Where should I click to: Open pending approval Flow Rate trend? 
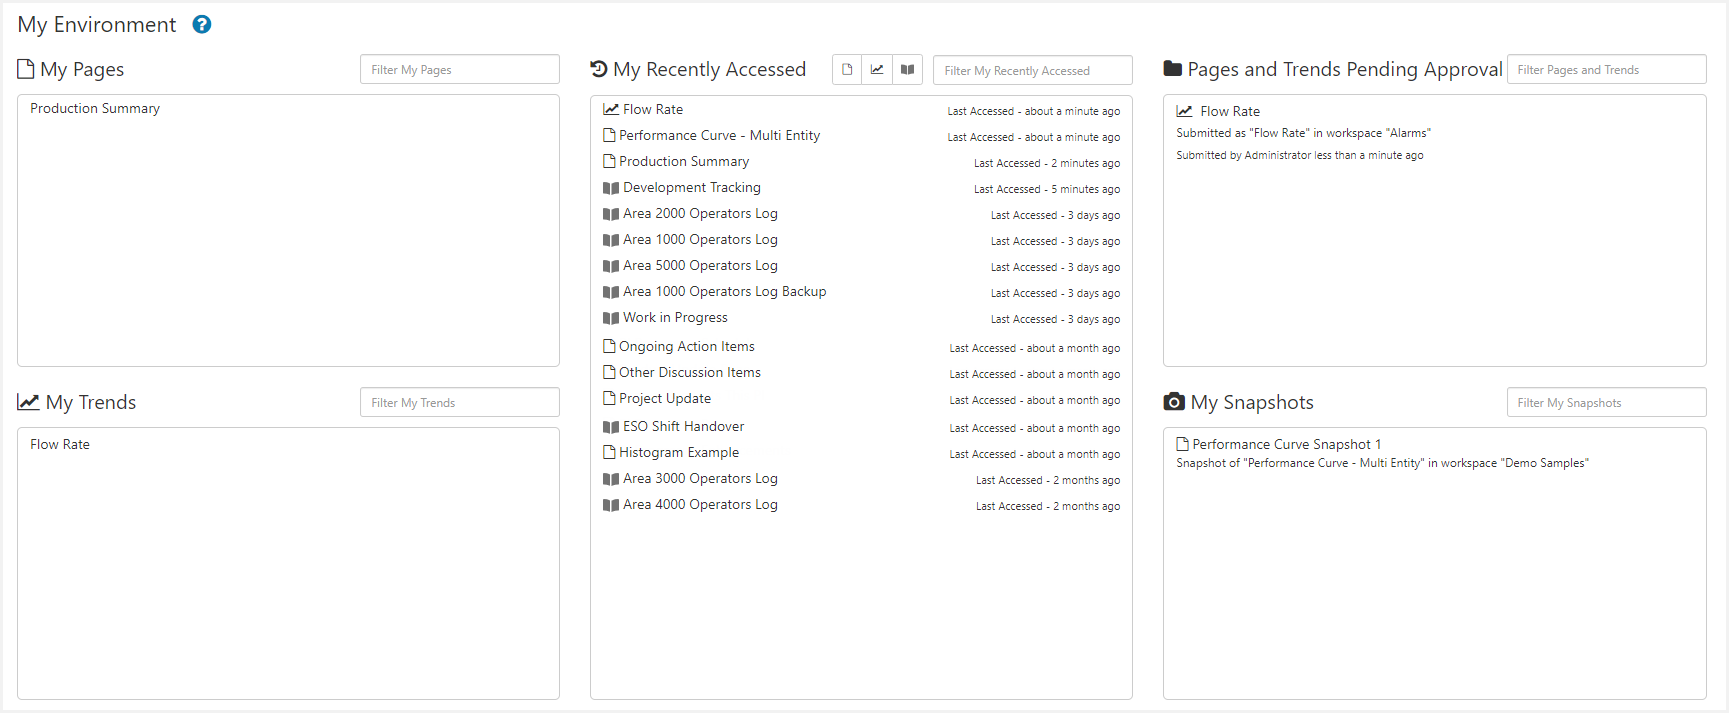click(1230, 112)
